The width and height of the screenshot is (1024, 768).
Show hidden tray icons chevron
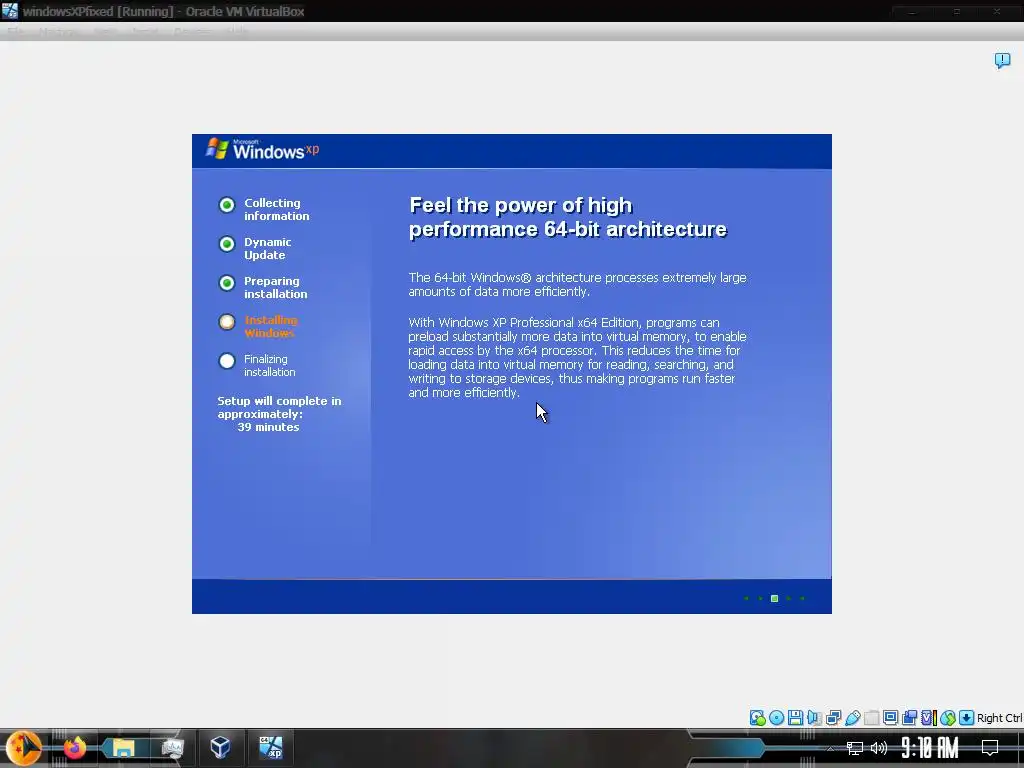(831, 748)
